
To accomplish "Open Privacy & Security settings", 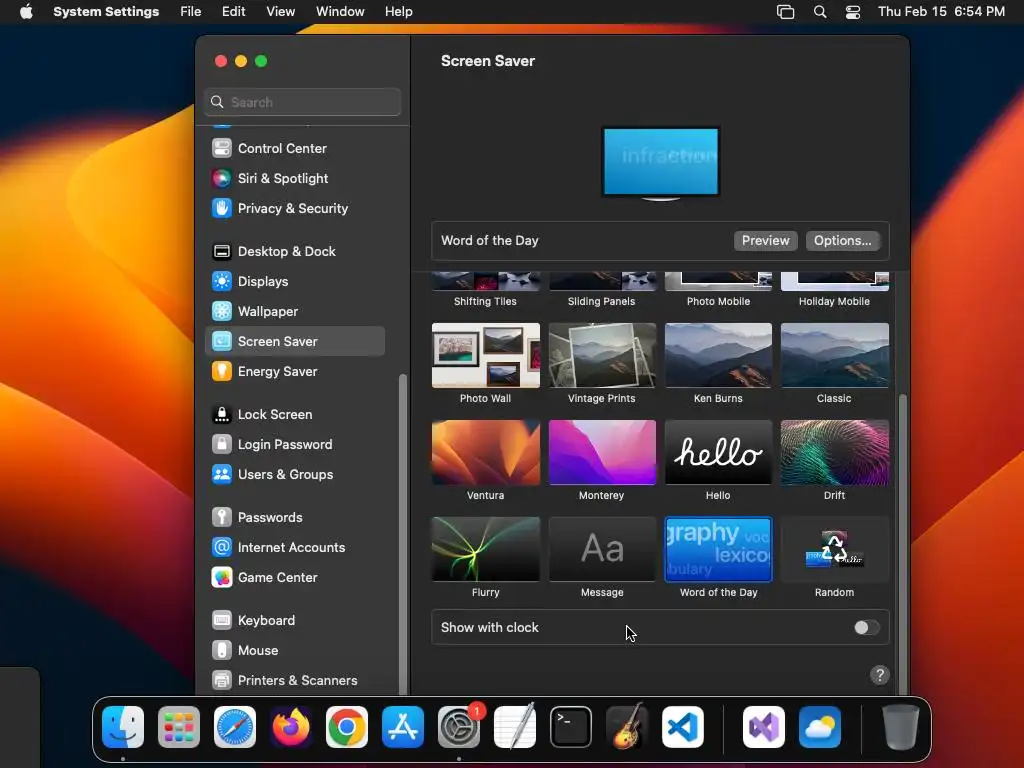I will coord(295,208).
